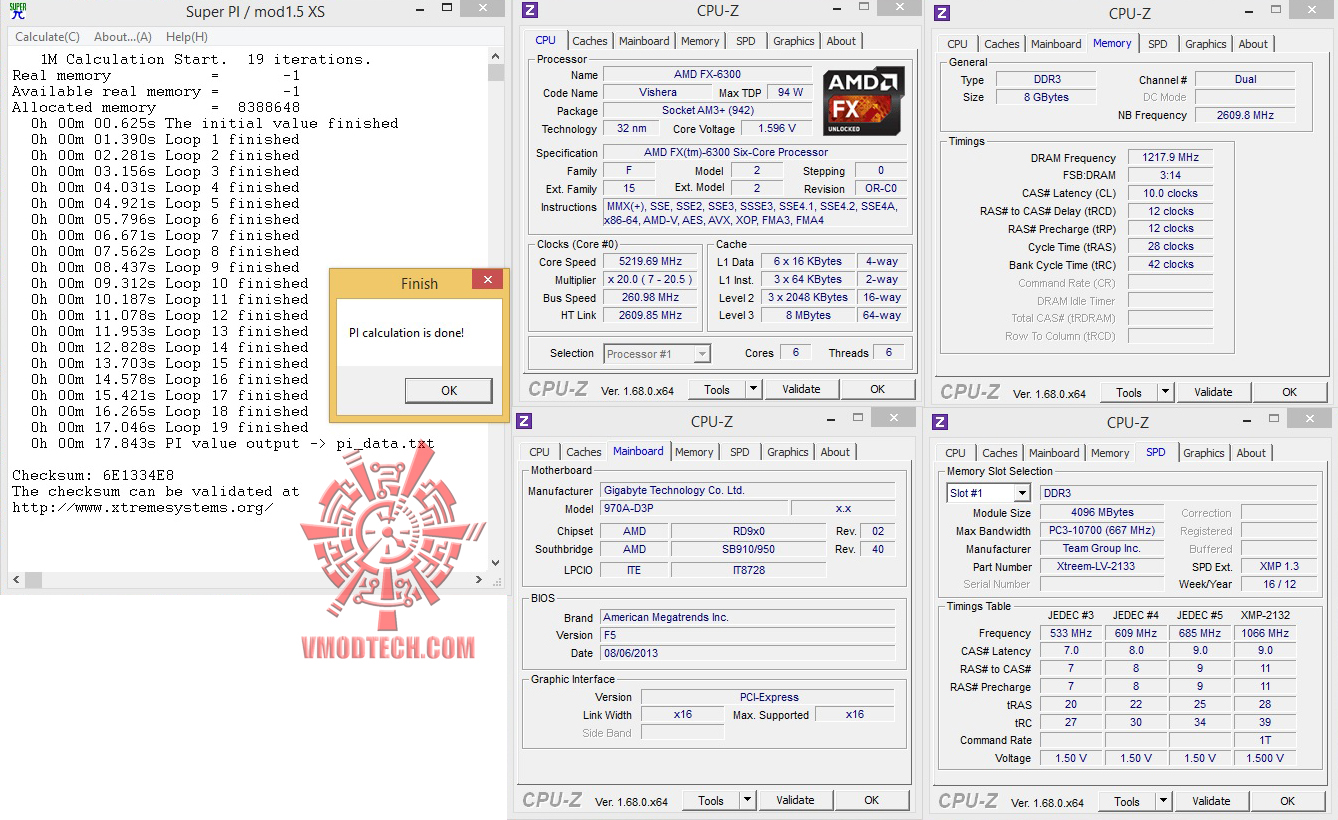Click the processor Name field 'AMD FX-6300'
1338x820 pixels.
coord(708,75)
